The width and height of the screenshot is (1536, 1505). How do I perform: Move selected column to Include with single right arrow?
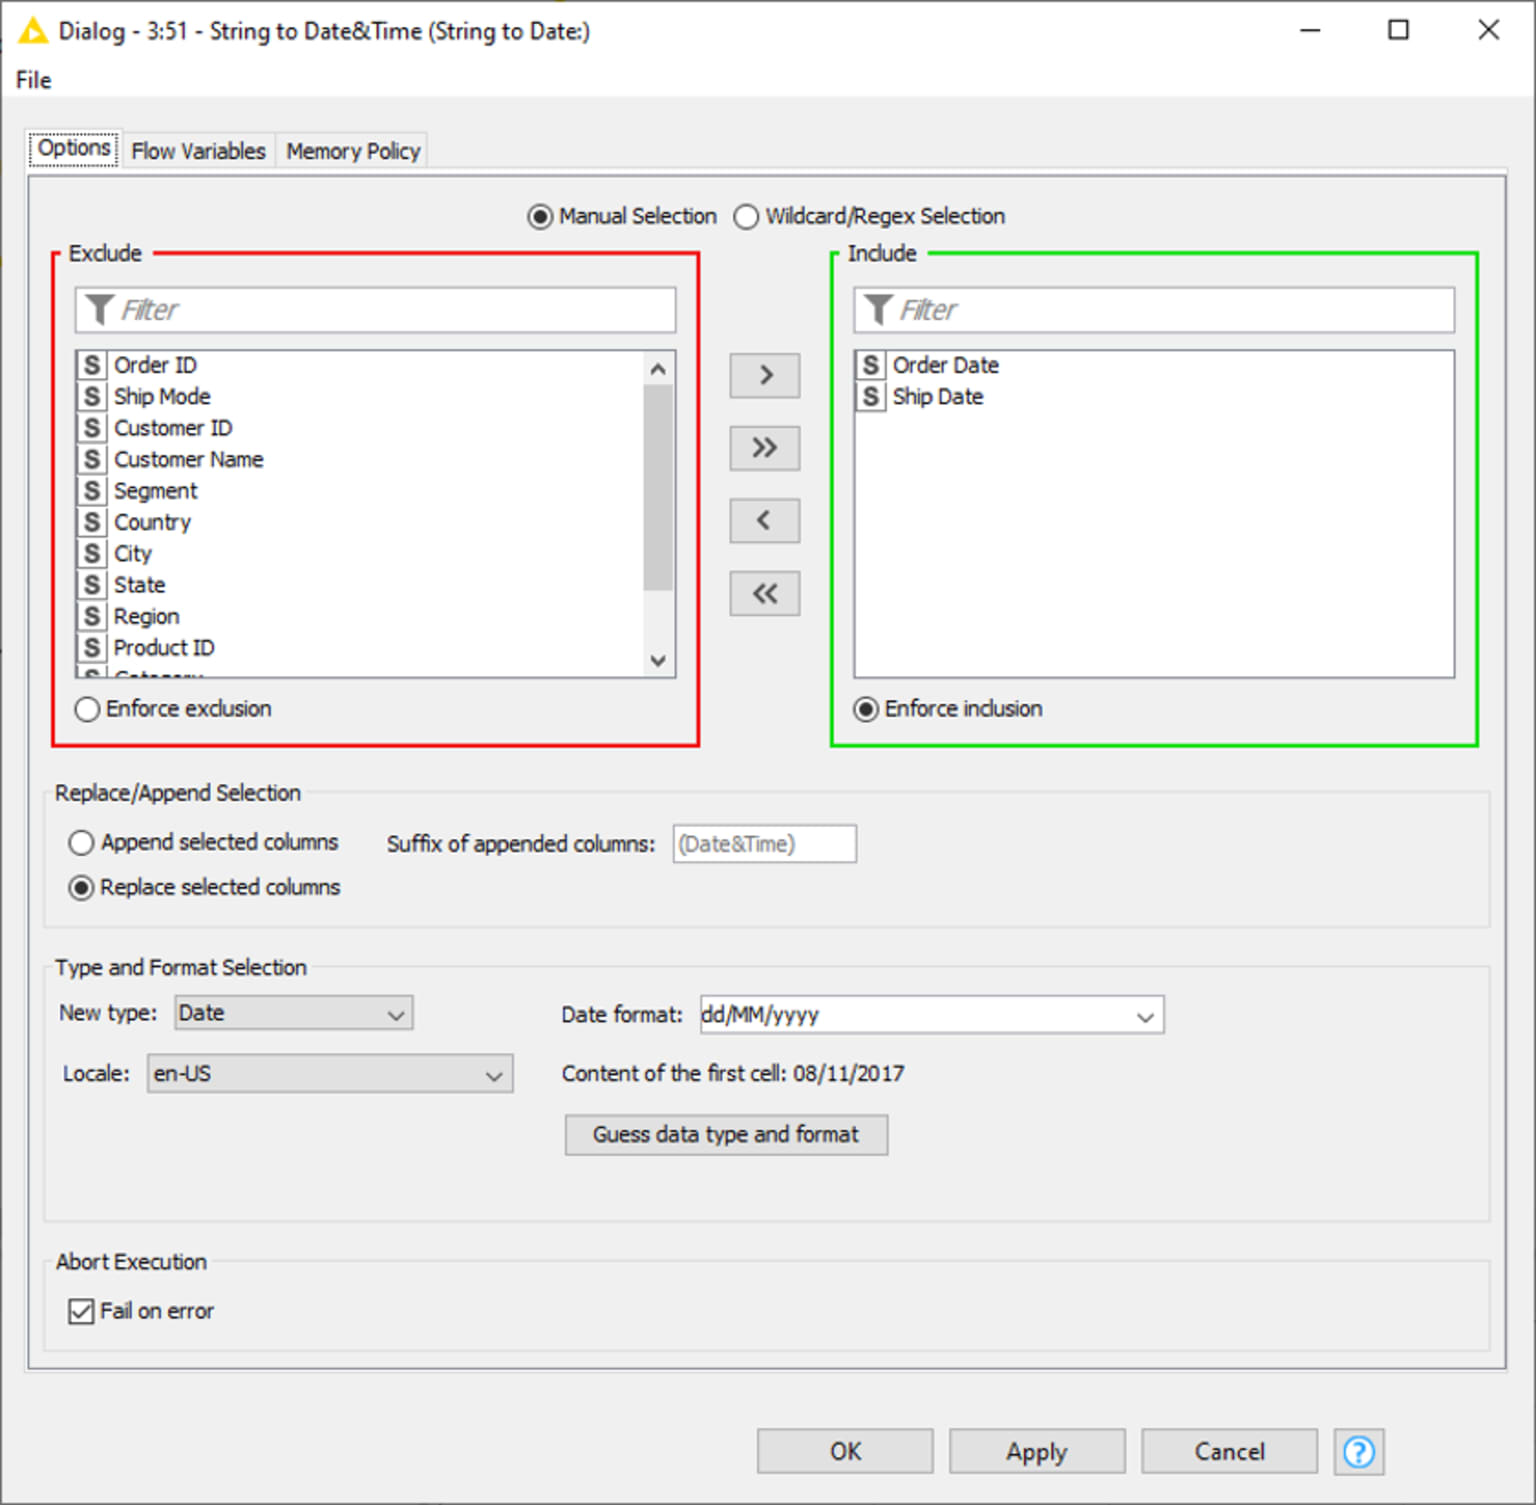(x=765, y=375)
